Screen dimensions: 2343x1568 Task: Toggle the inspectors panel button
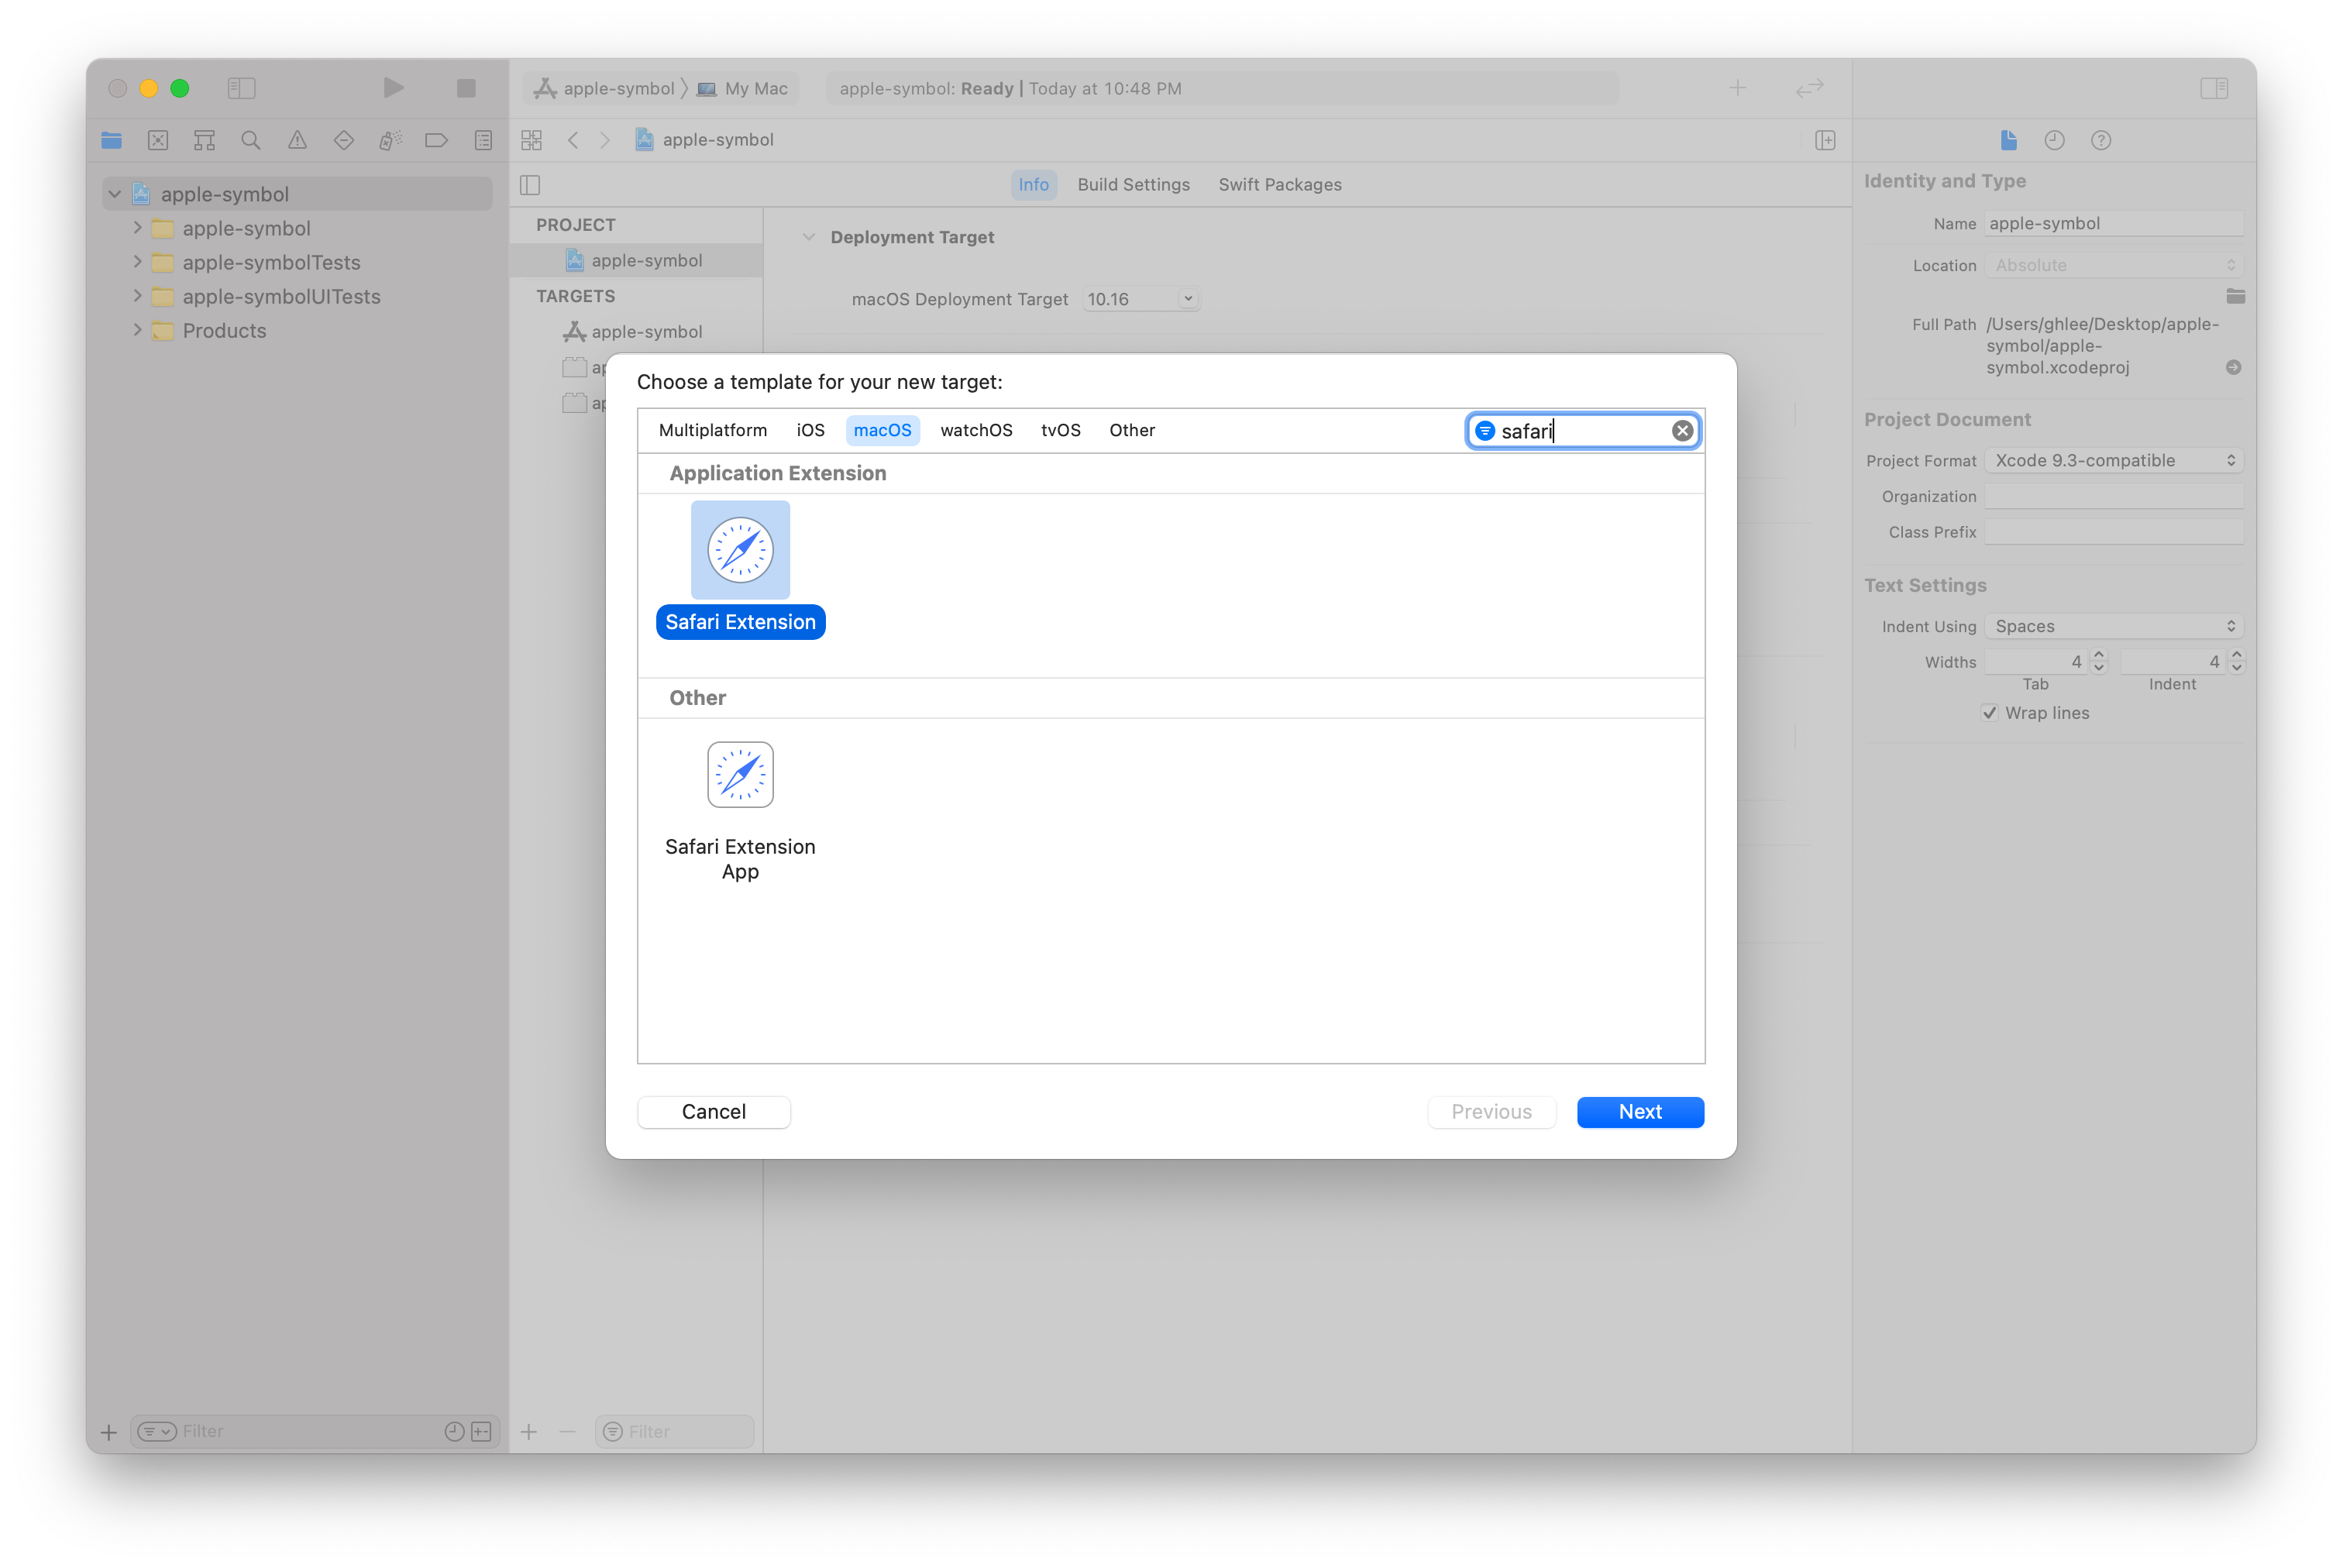(x=2214, y=88)
